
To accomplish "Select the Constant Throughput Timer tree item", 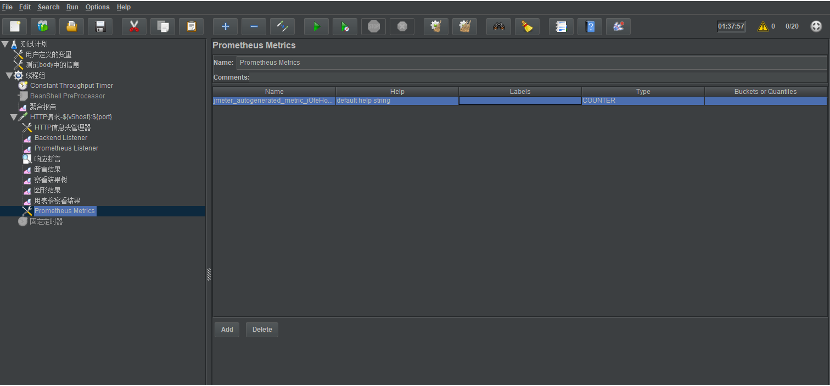I will pos(71,86).
